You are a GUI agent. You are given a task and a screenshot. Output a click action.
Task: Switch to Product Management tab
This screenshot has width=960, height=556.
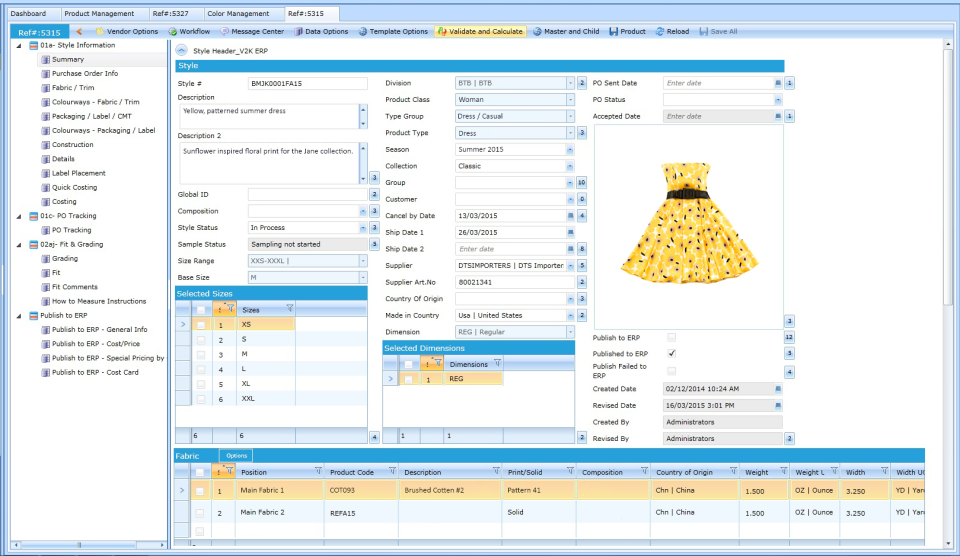[x=99, y=13]
